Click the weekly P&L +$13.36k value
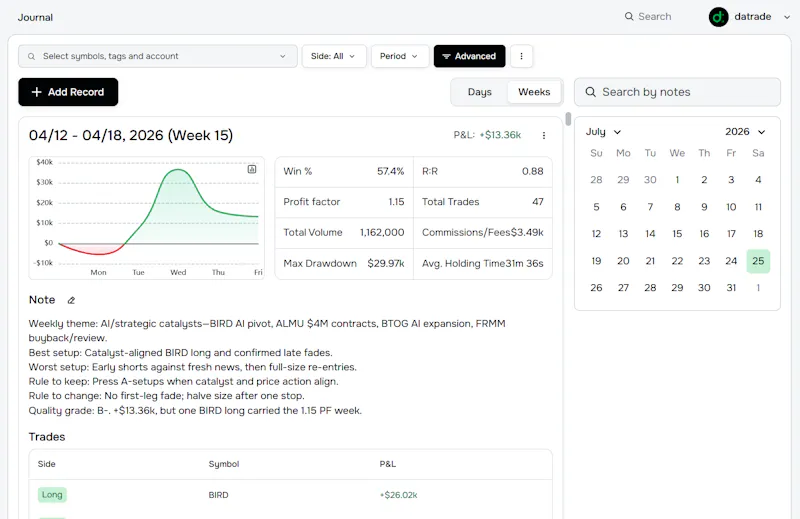The image size is (800, 519). 500,135
